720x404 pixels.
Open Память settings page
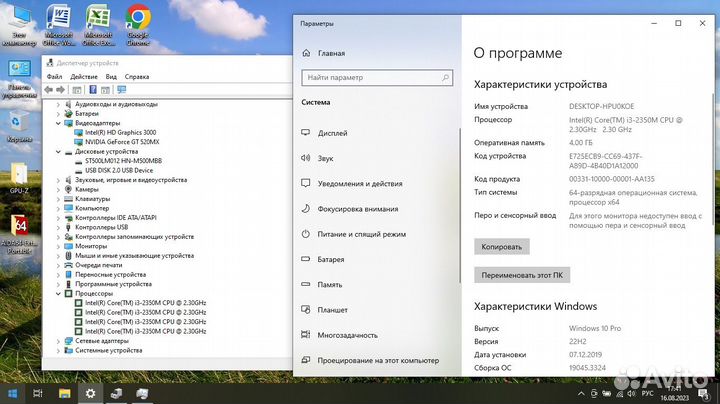(330, 285)
